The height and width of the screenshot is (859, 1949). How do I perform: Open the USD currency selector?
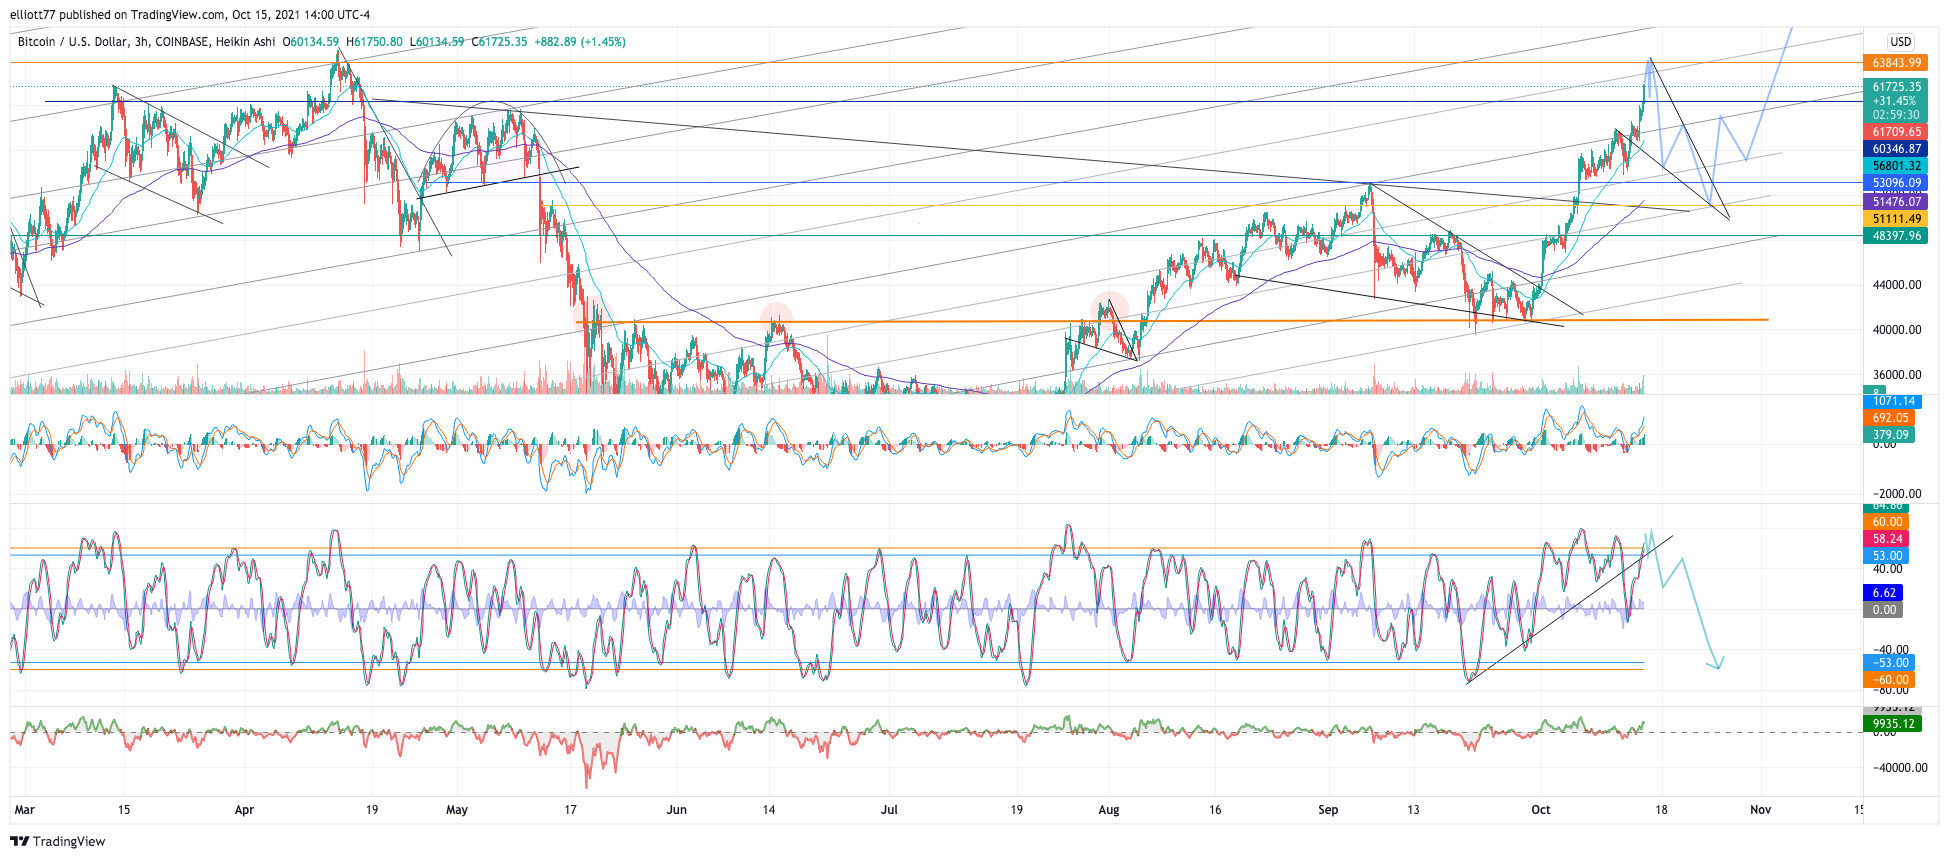1900,42
